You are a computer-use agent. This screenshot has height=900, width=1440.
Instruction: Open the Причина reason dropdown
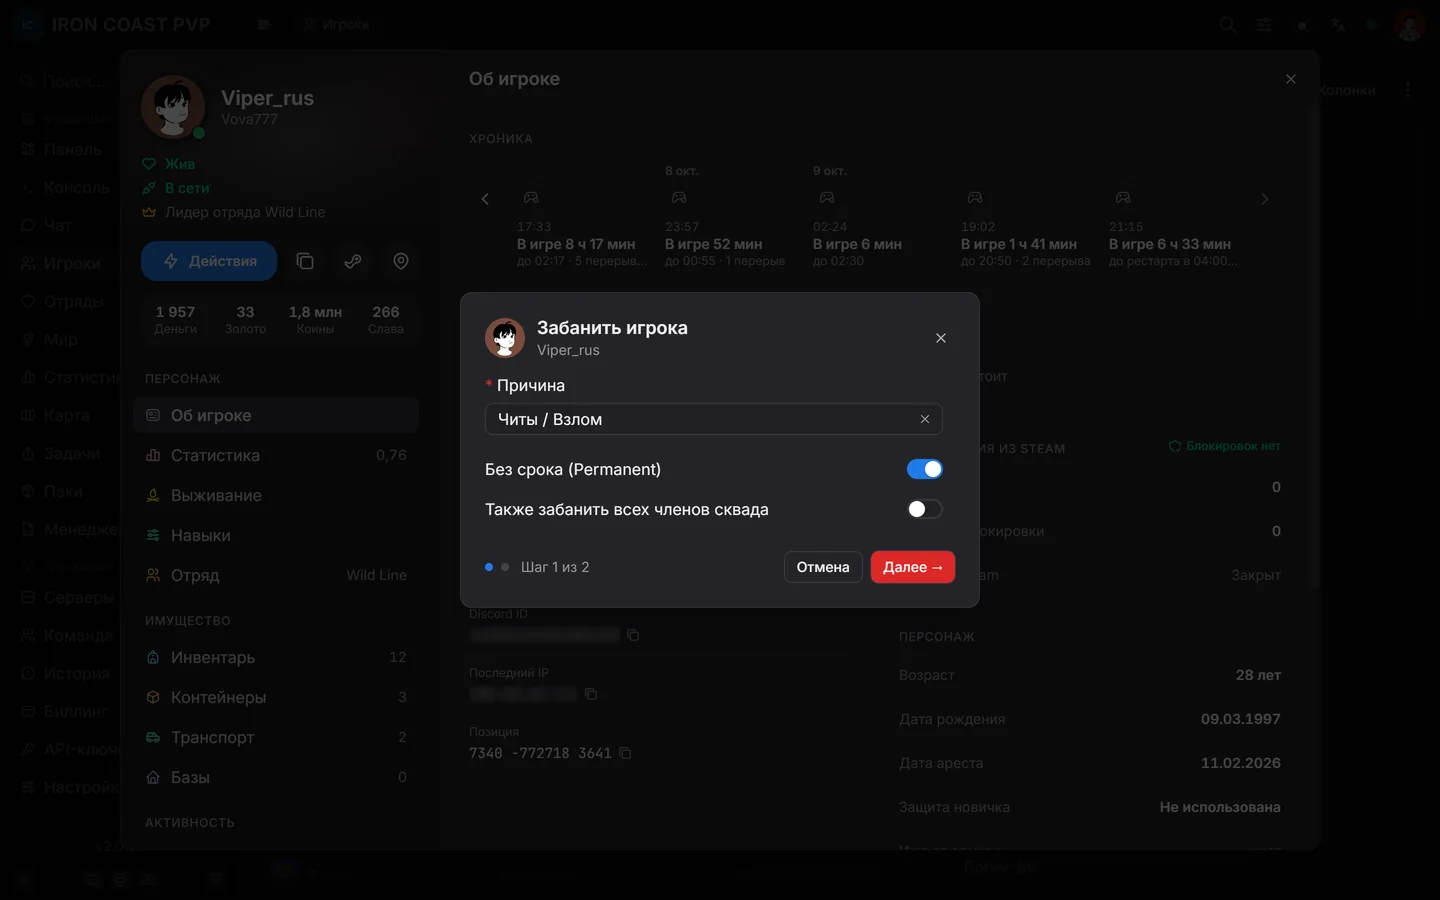click(713, 419)
